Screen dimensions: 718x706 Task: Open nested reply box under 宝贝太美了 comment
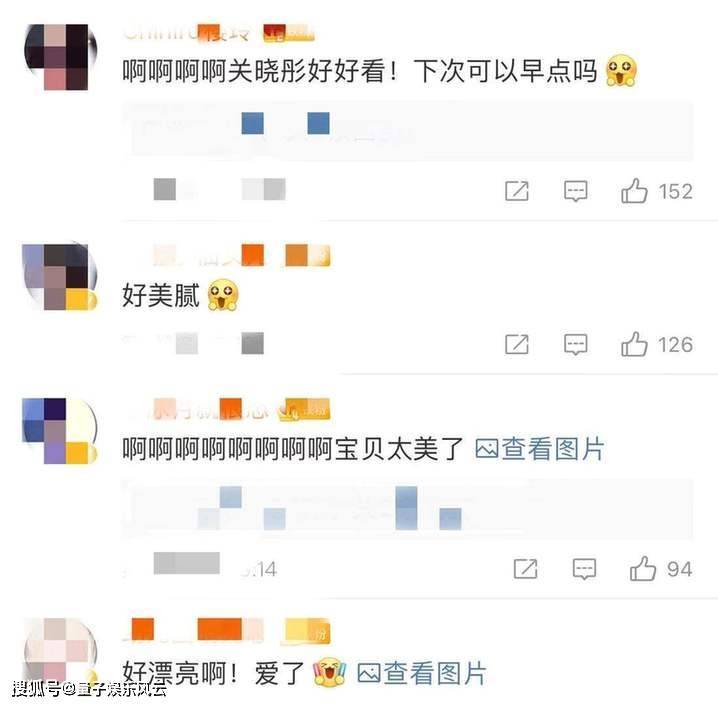point(408,509)
